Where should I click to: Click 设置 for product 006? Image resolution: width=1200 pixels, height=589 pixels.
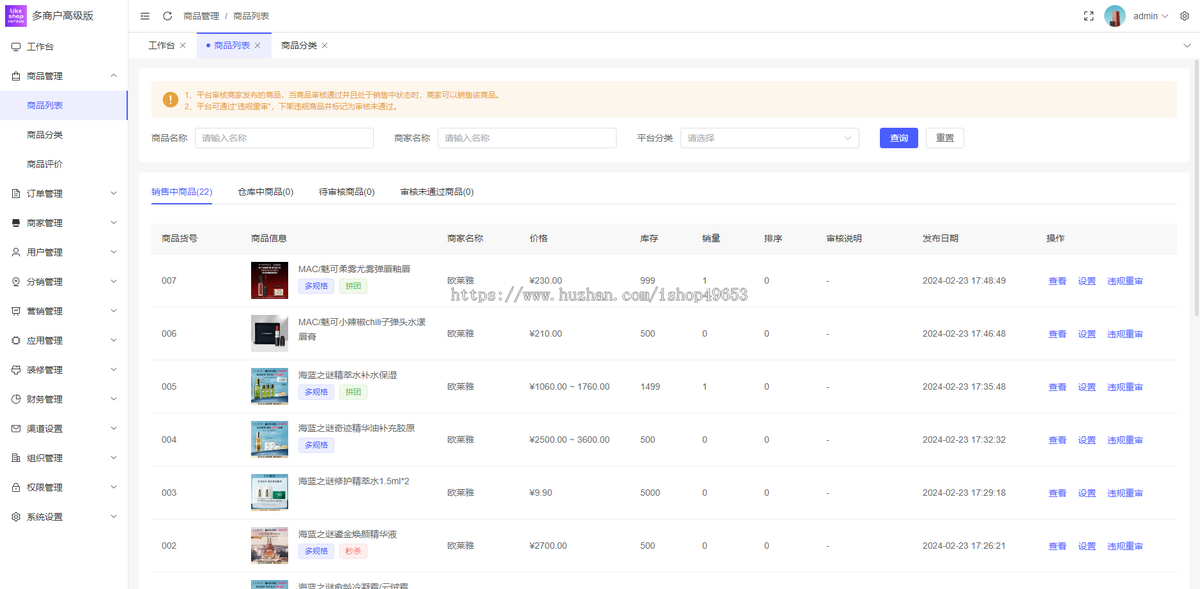click(1087, 334)
